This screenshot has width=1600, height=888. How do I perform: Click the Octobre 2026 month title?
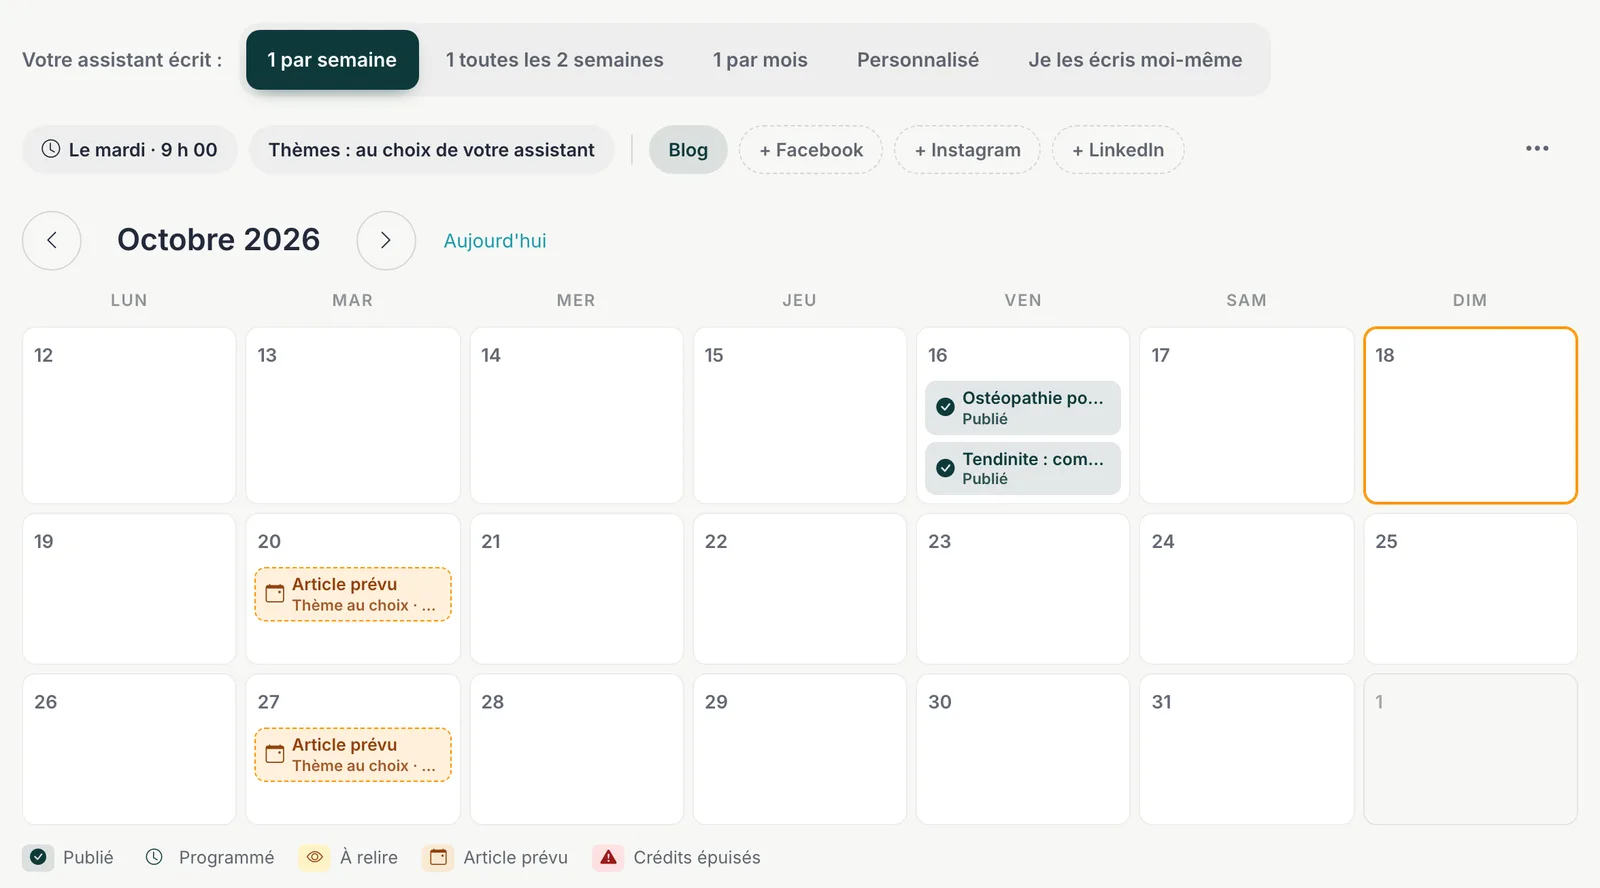(219, 240)
